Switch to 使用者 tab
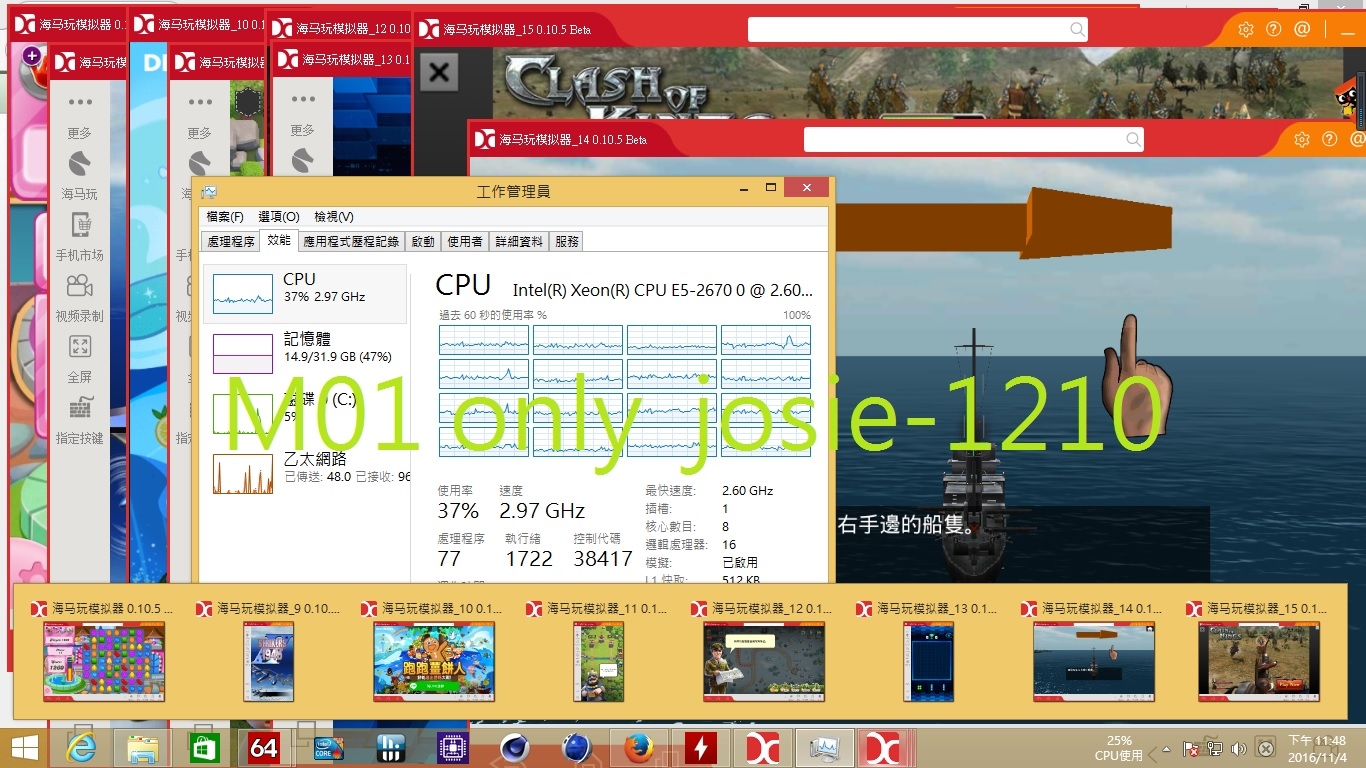1366x768 pixels. tap(465, 241)
